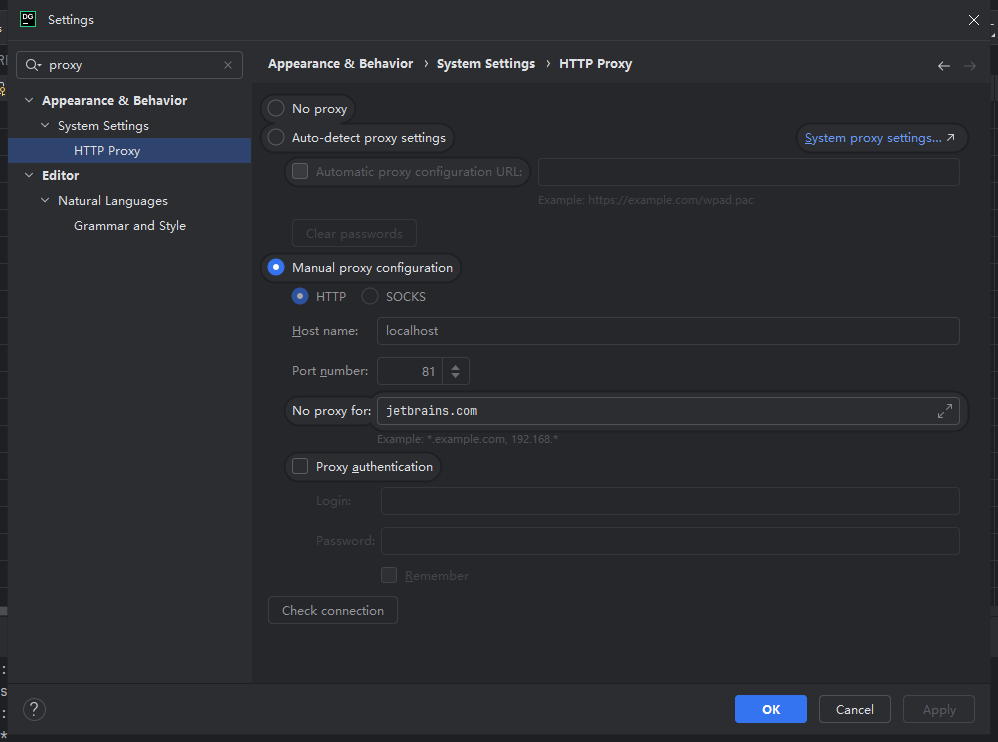The height and width of the screenshot is (742, 998).
Task: Expand the No proxy for field
Action: [x=945, y=411]
